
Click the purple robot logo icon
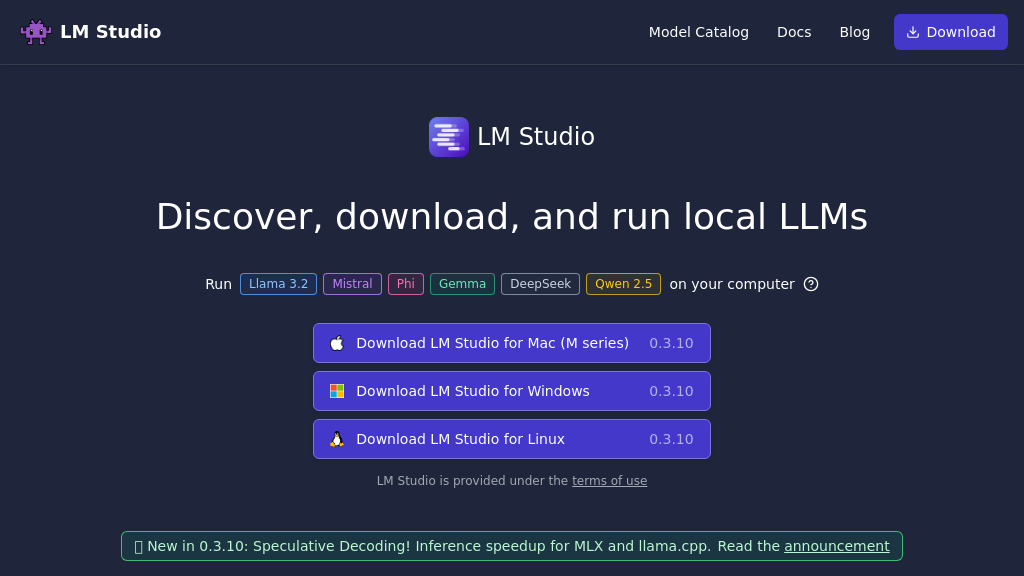tap(36, 32)
